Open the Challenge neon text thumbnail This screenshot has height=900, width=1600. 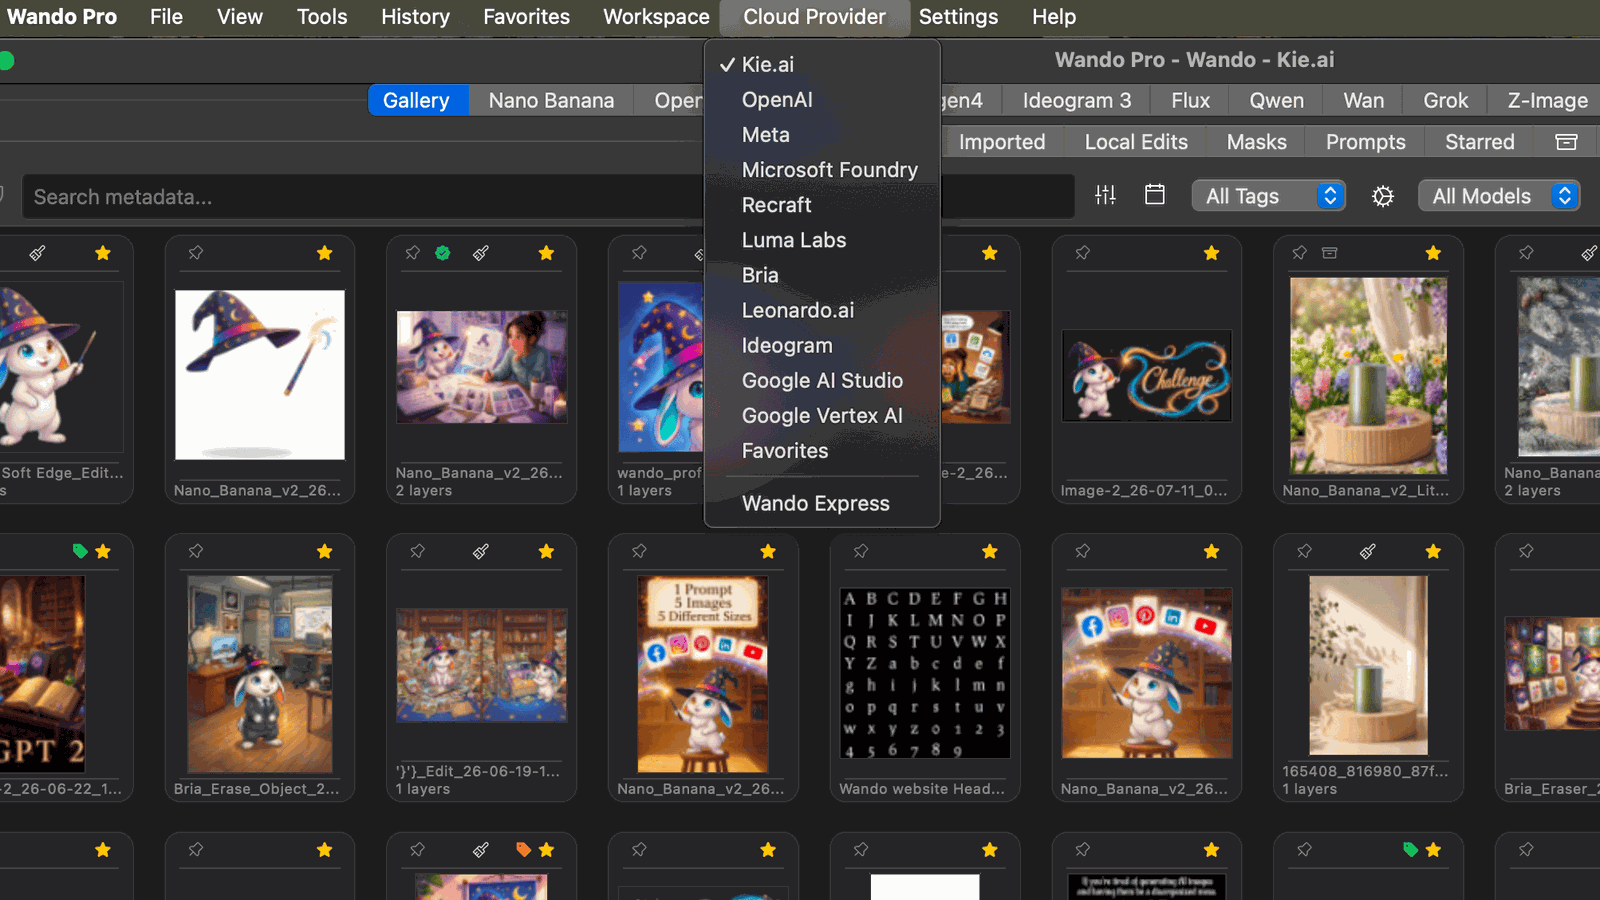pos(1147,376)
